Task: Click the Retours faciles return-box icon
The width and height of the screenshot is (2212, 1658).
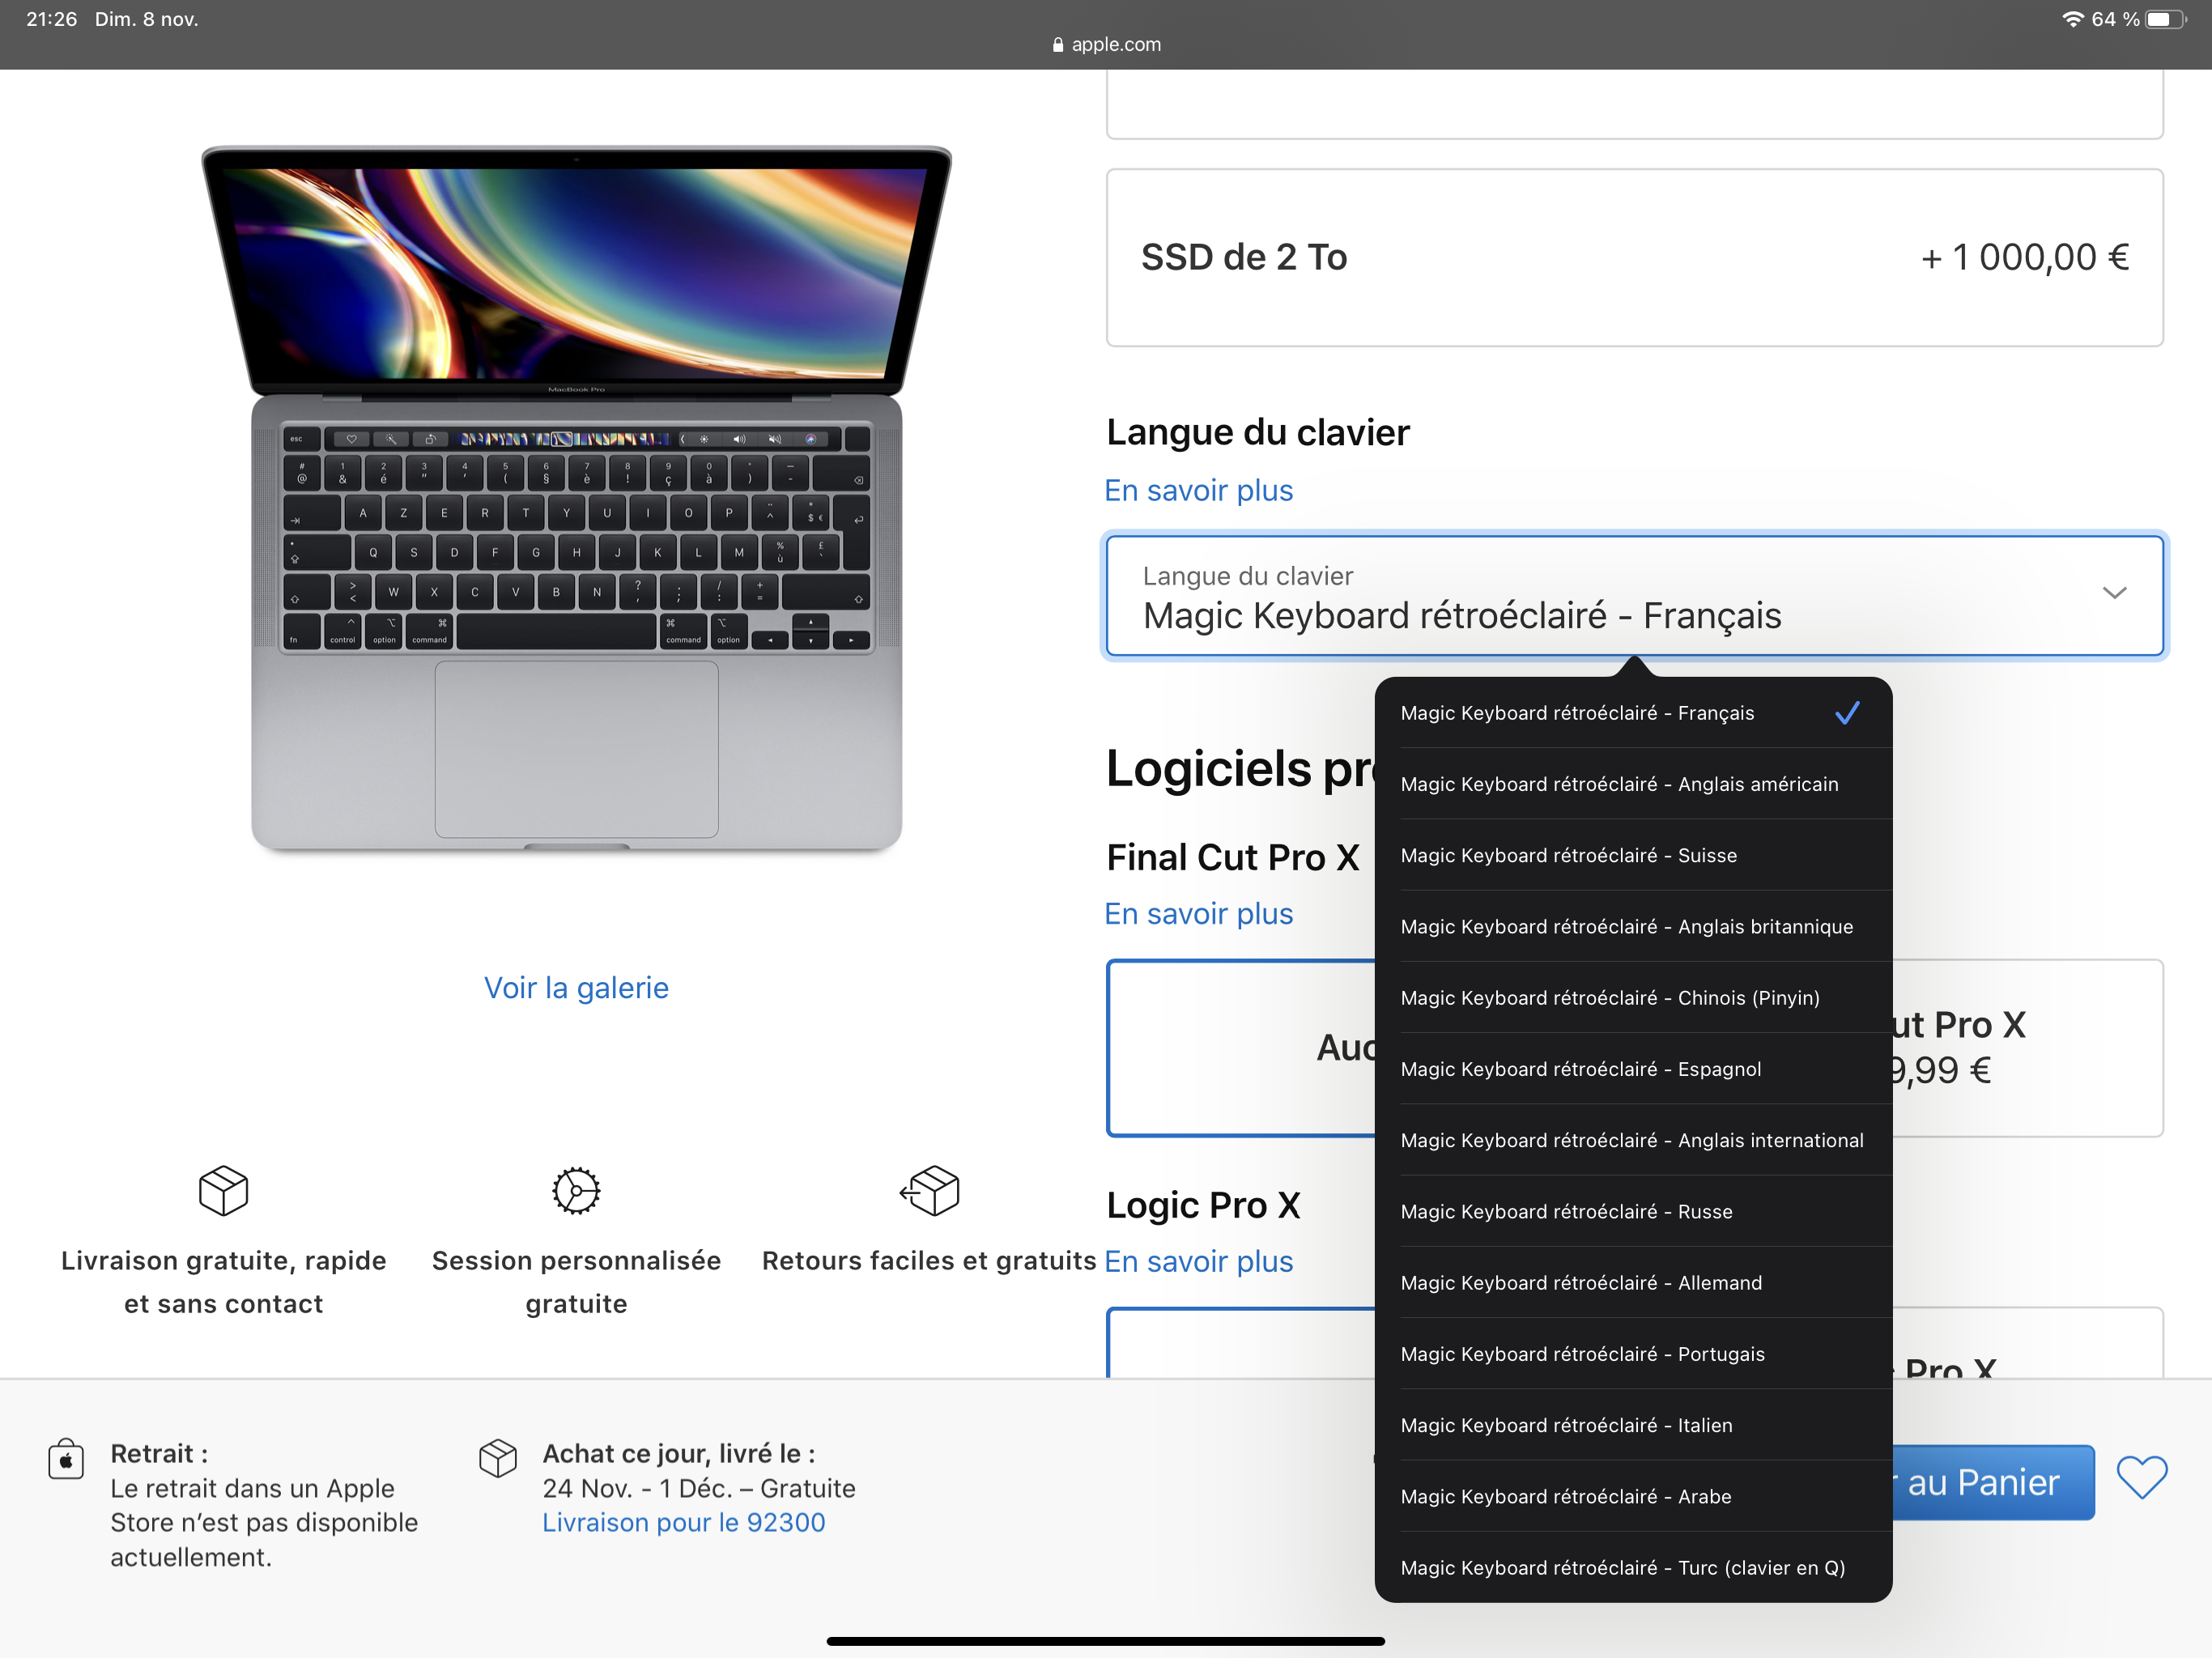Action: click(x=930, y=1190)
